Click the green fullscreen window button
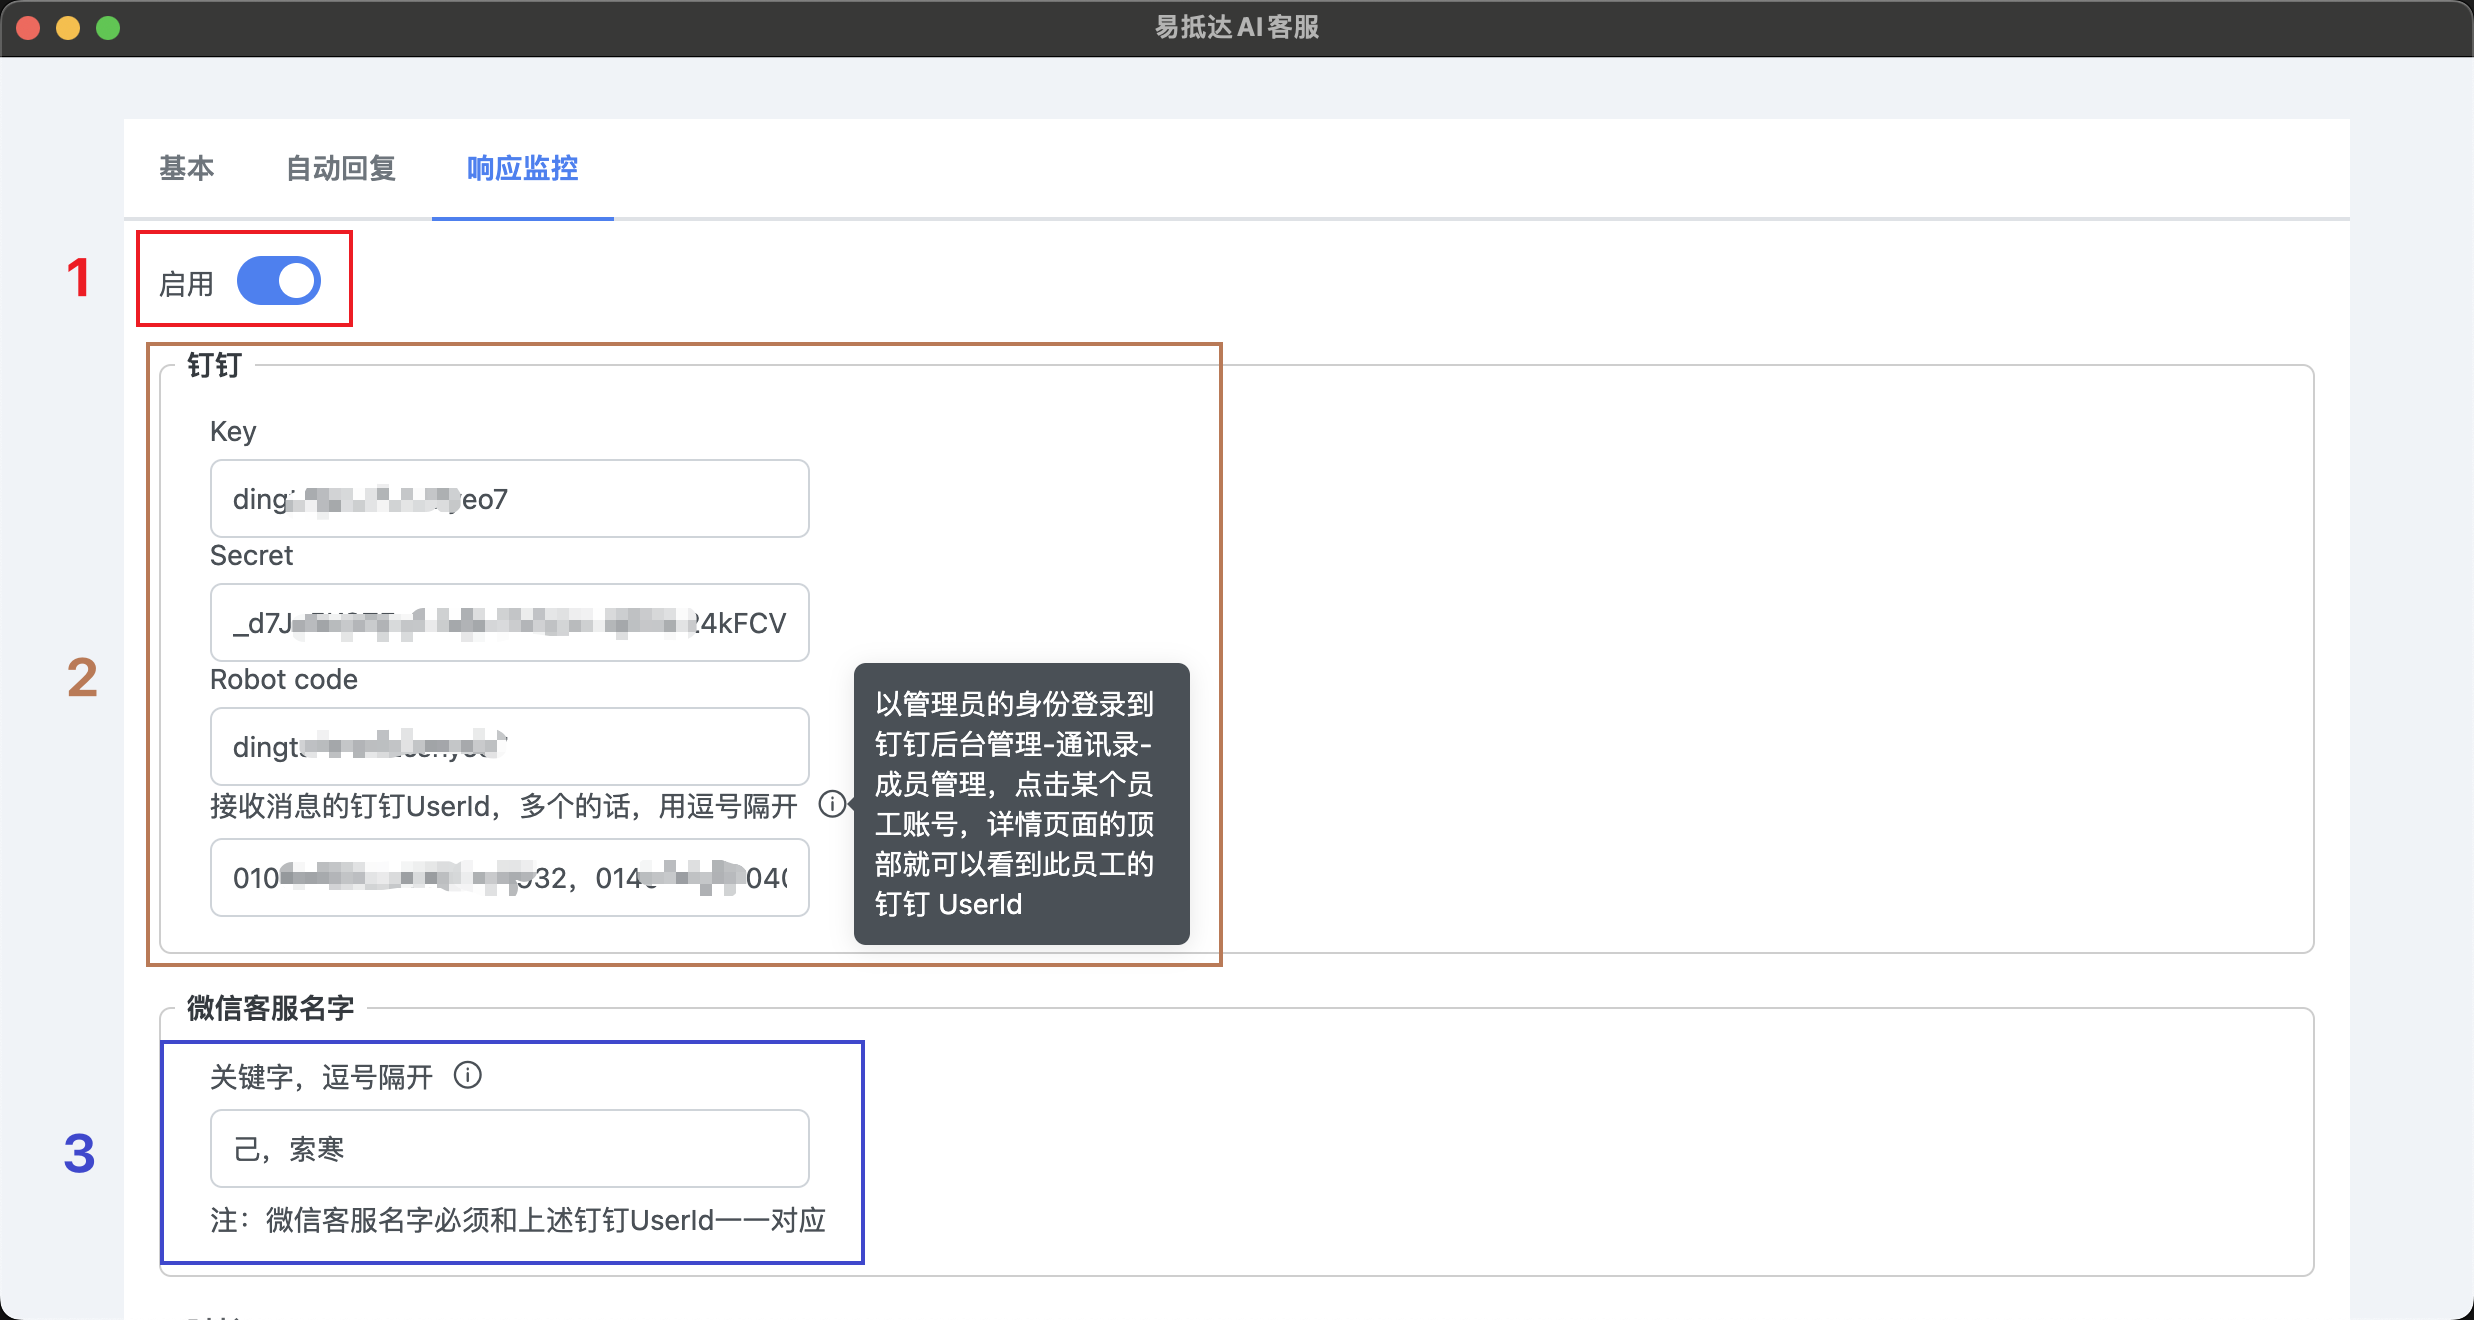2474x1320 pixels. pyautogui.click(x=108, y=28)
